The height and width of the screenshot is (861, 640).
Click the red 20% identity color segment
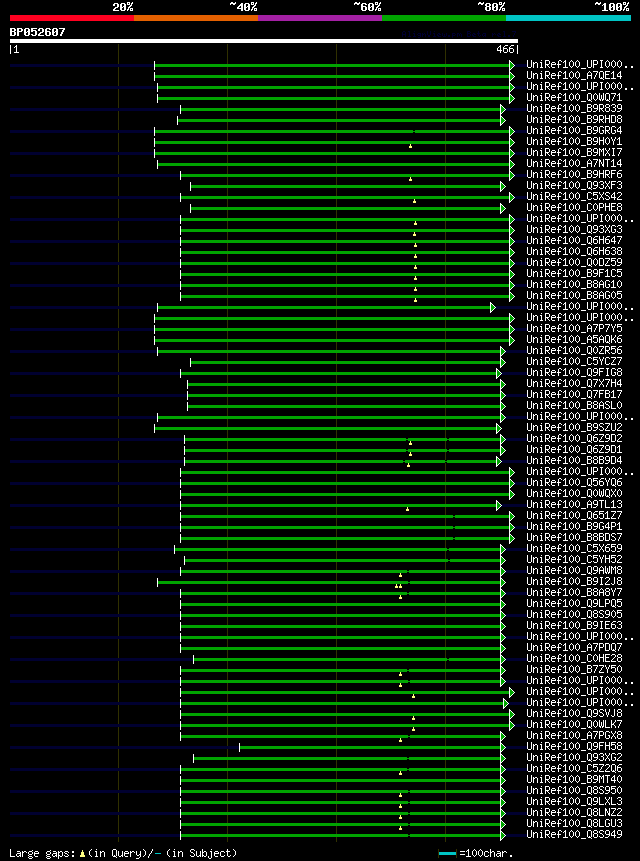[72, 18]
